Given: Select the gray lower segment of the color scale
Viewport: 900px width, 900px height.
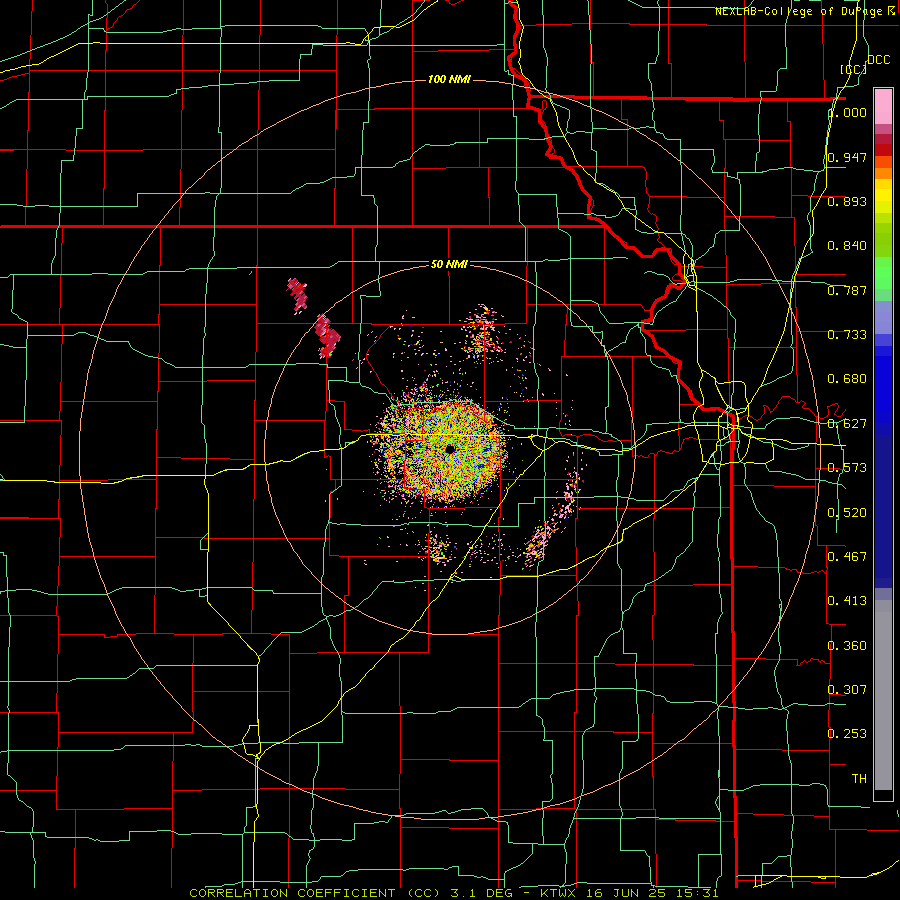Looking at the screenshot, I should tap(883, 695).
